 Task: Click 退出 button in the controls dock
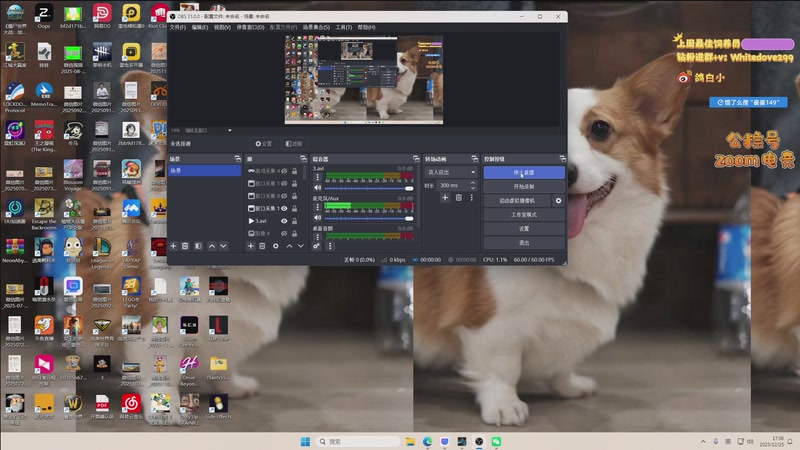click(x=524, y=243)
